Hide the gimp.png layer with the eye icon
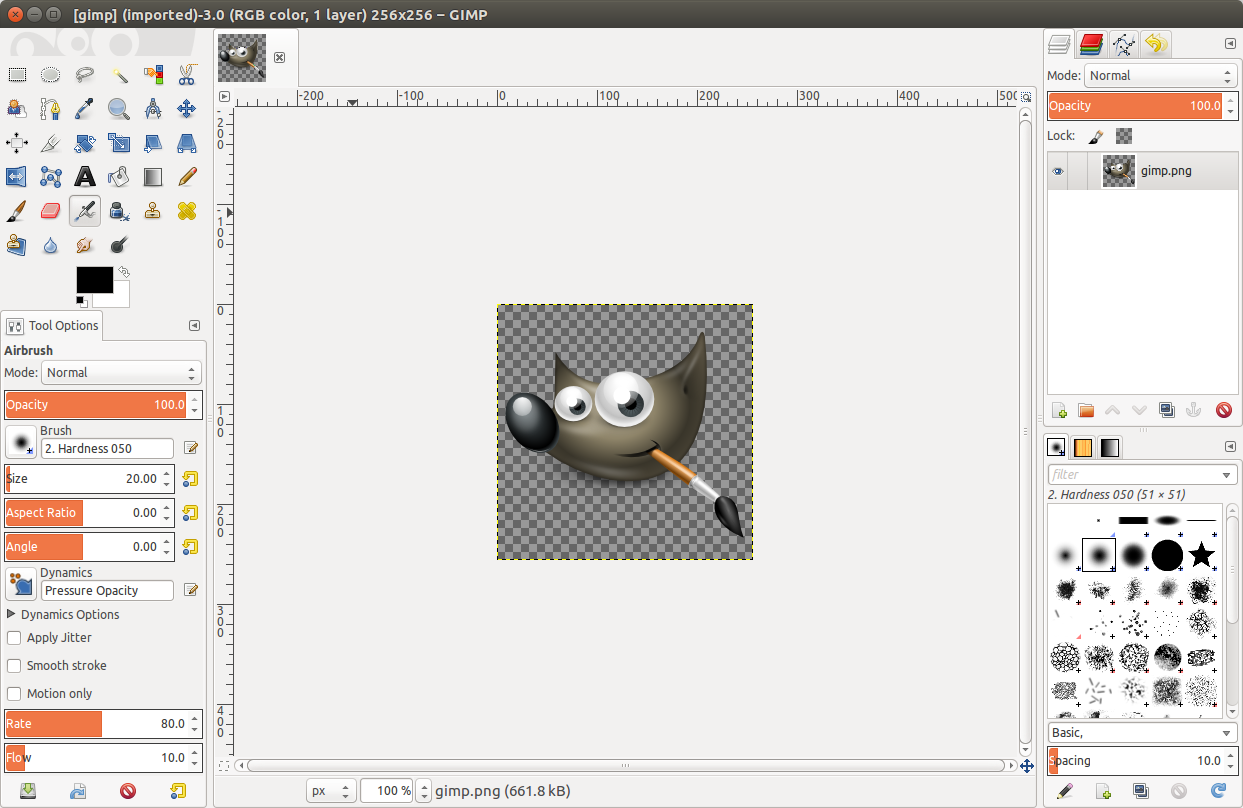Image resolution: width=1243 pixels, height=808 pixels. (x=1058, y=171)
